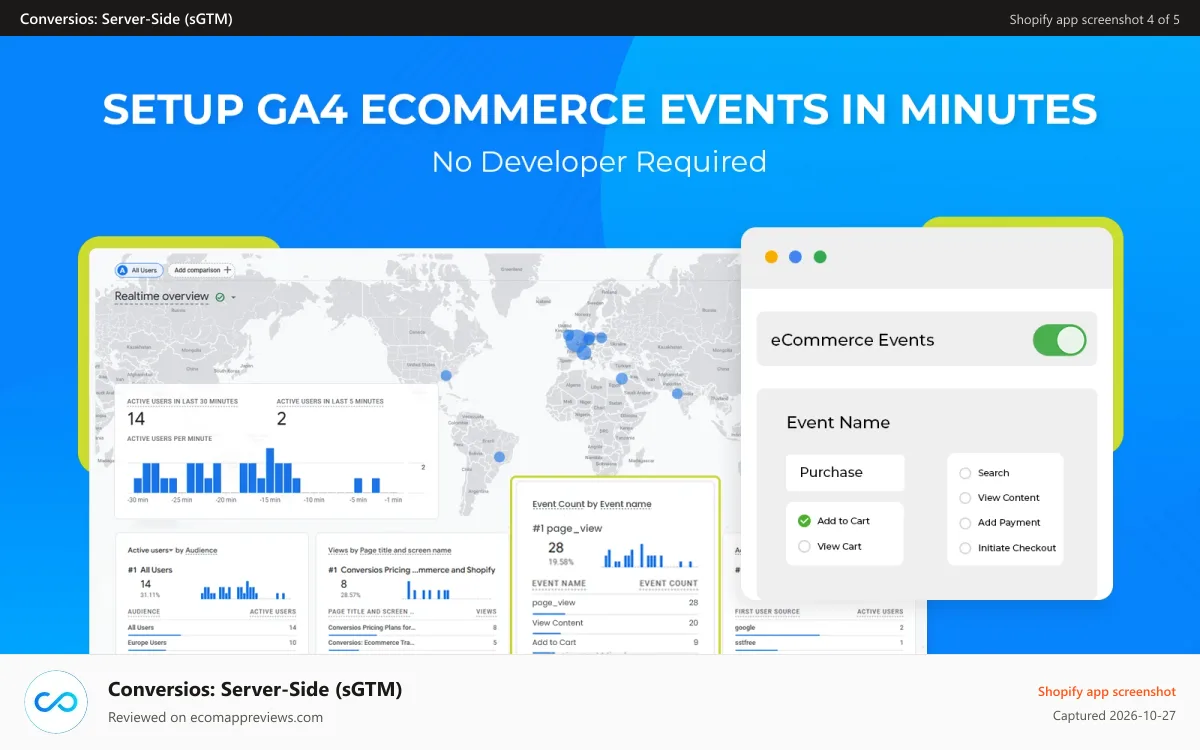The width and height of the screenshot is (1200, 750).
Task: Click the View Content row in event table
Action: [615, 623]
